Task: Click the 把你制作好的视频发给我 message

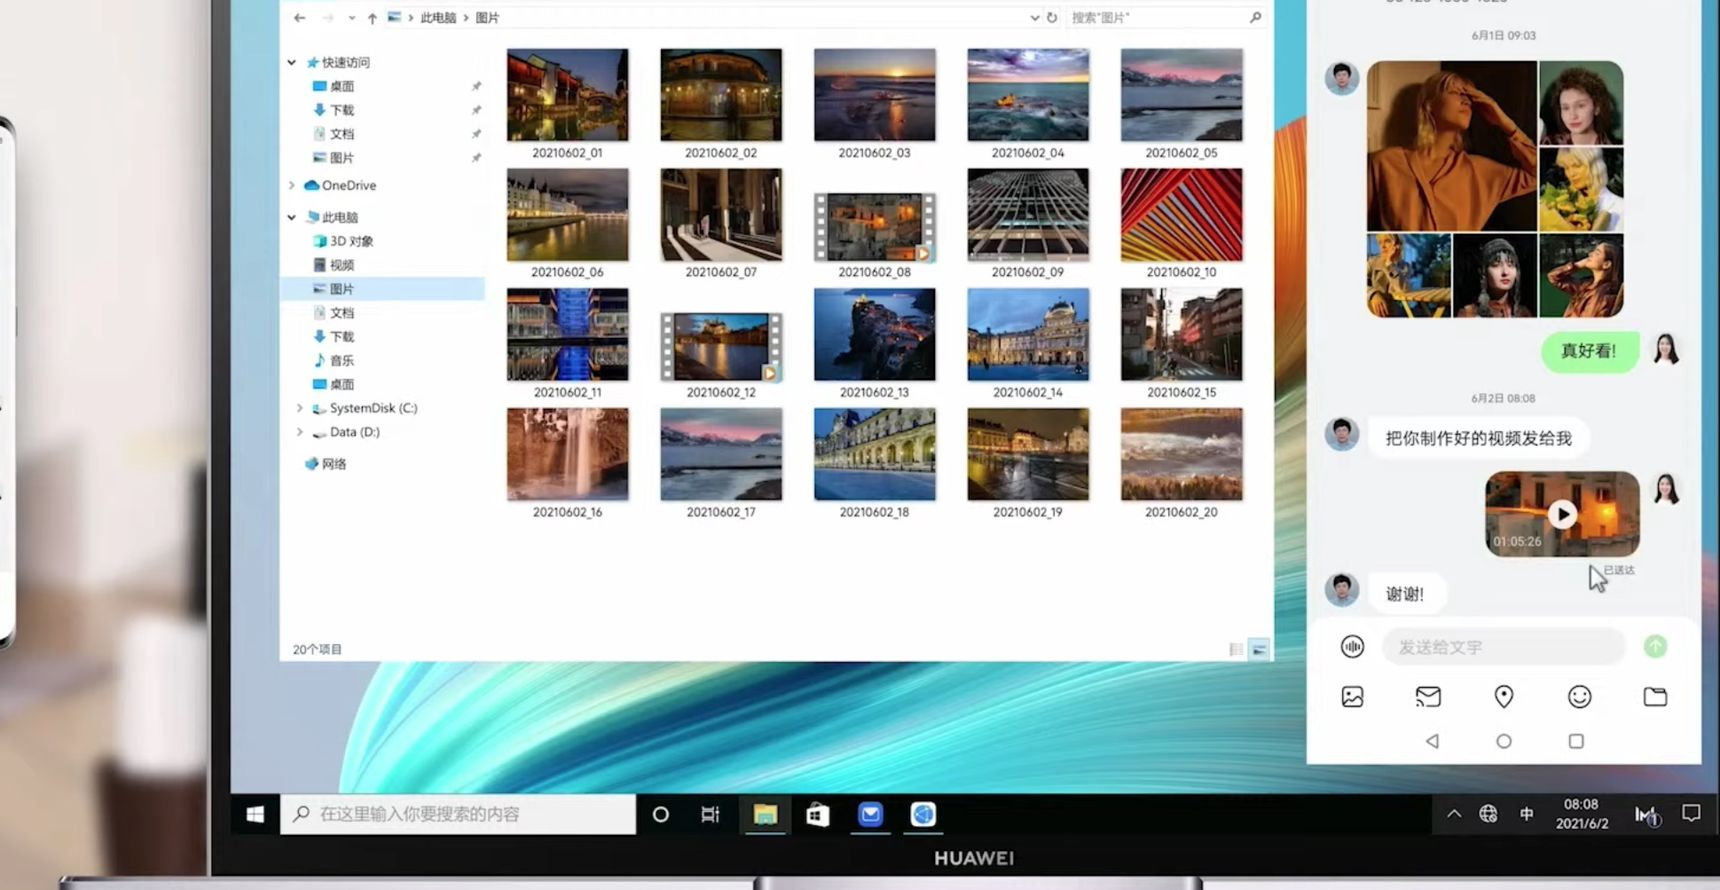Action: click(1478, 438)
